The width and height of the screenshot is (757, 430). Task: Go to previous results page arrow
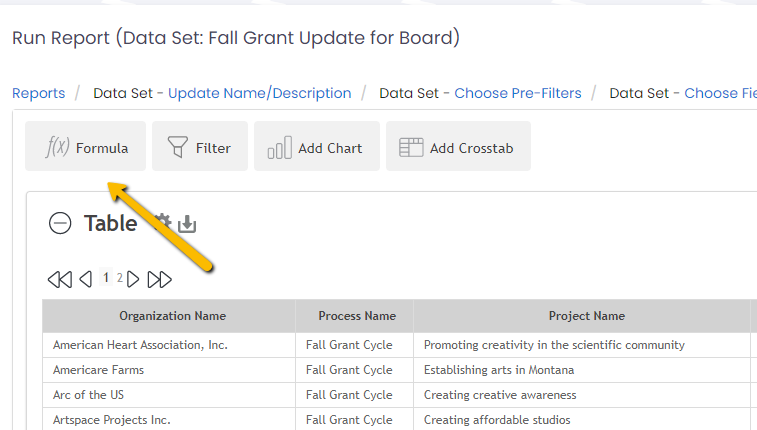point(85,279)
